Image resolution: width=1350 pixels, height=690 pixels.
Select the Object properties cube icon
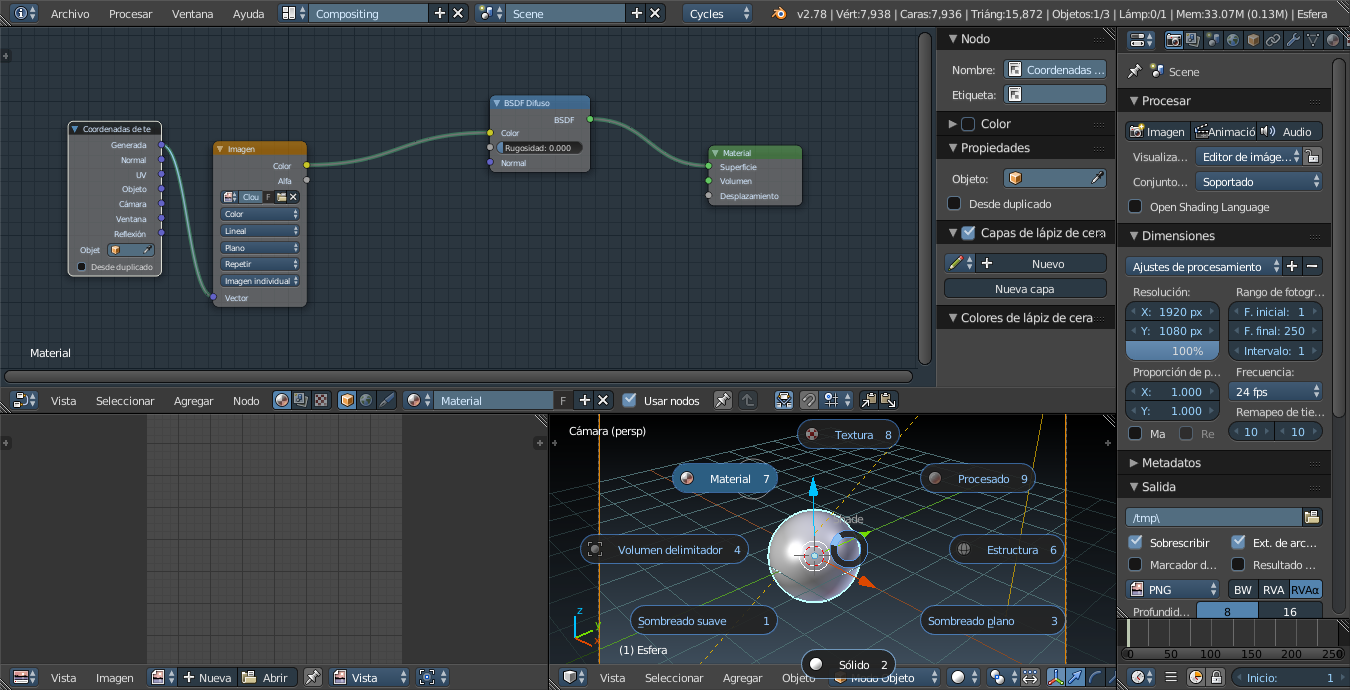tap(1253, 41)
